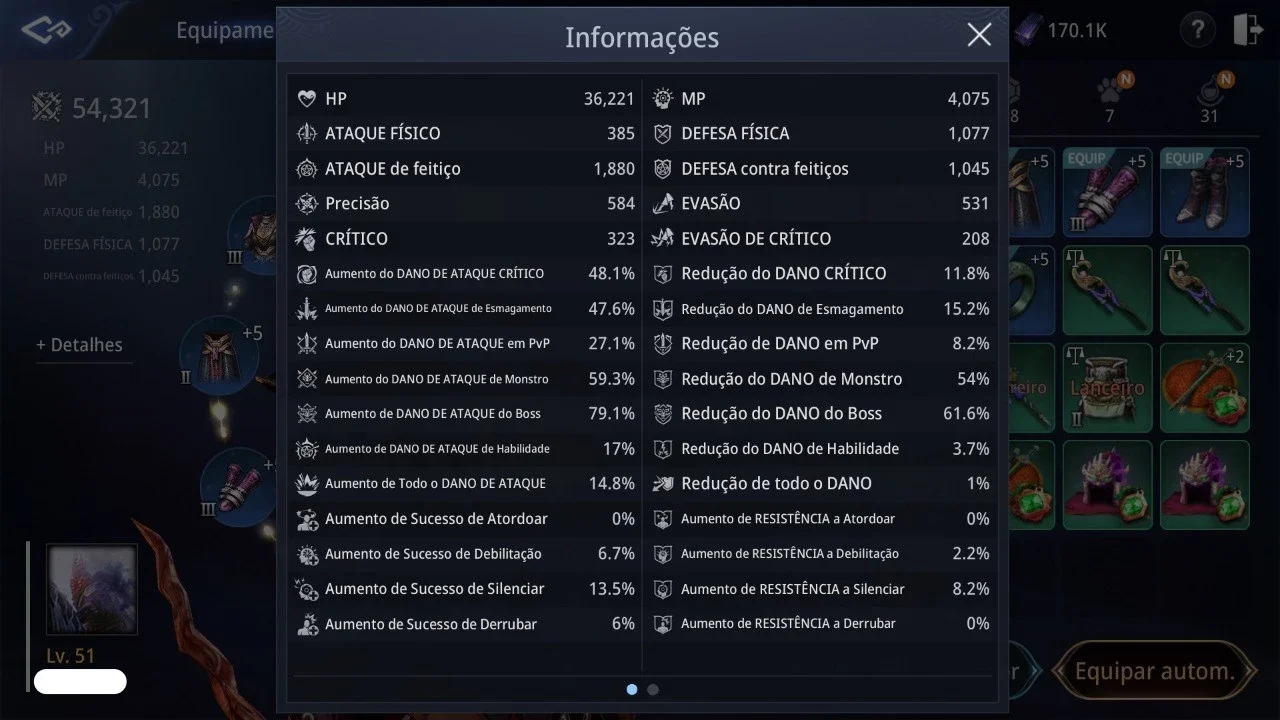This screenshot has width=1280, height=720.
Task: Open the potion flask icon tab
Action: pyautogui.click(x=1212, y=92)
